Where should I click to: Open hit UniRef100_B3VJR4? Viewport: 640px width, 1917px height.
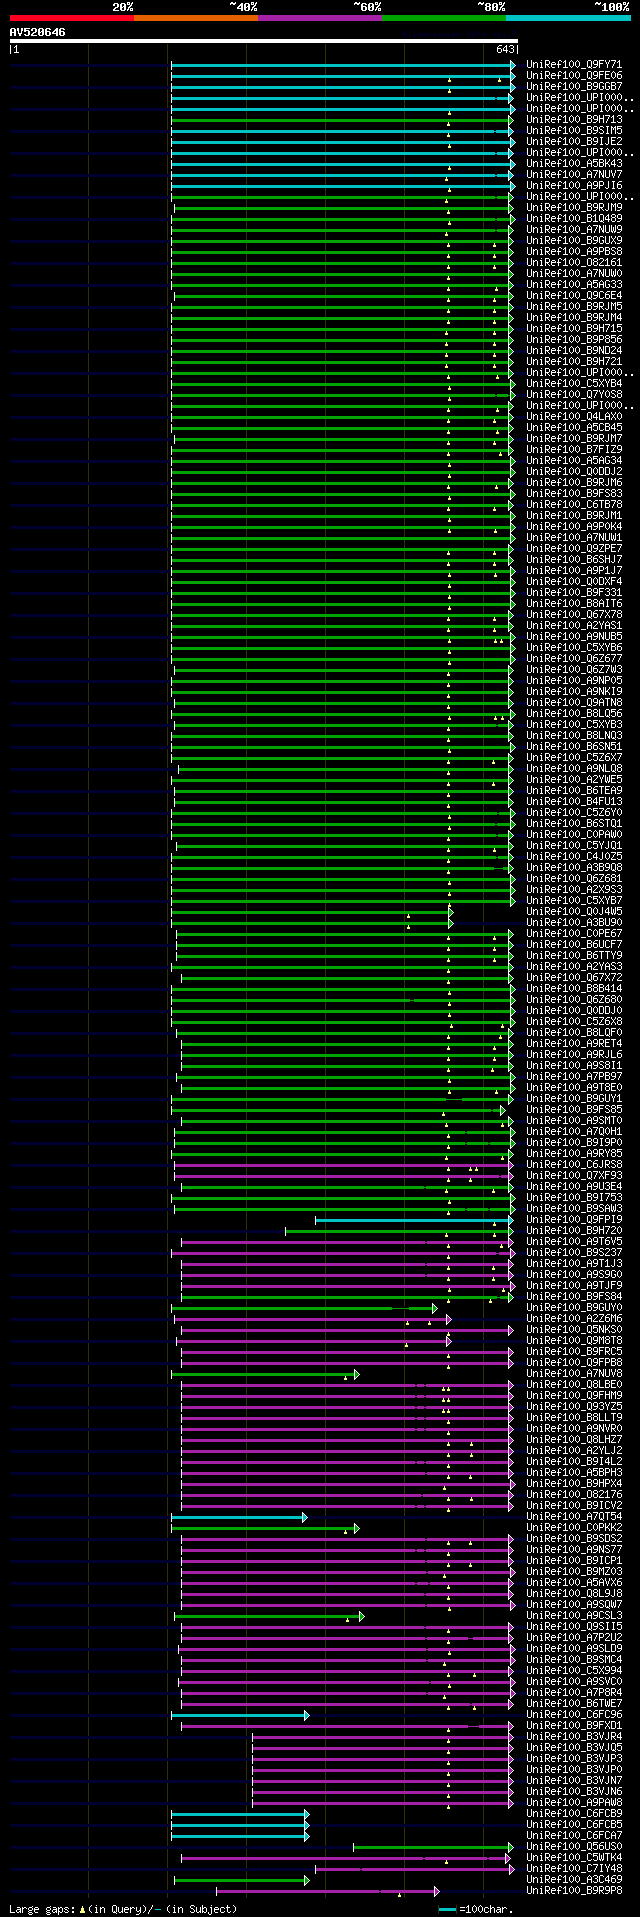tap(574, 1737)
